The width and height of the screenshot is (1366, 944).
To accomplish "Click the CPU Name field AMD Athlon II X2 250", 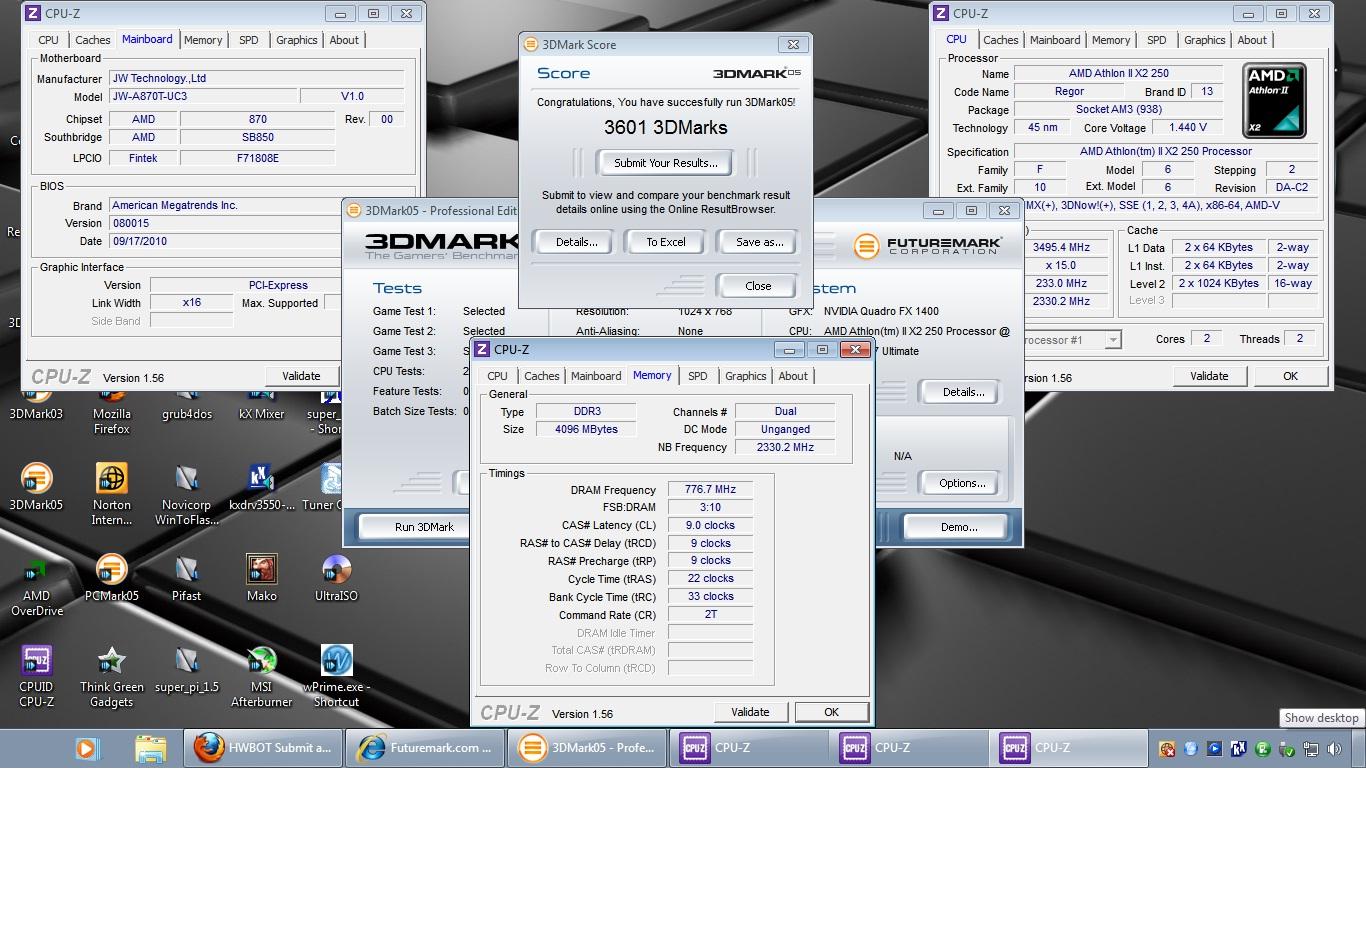I will 1118,73.
